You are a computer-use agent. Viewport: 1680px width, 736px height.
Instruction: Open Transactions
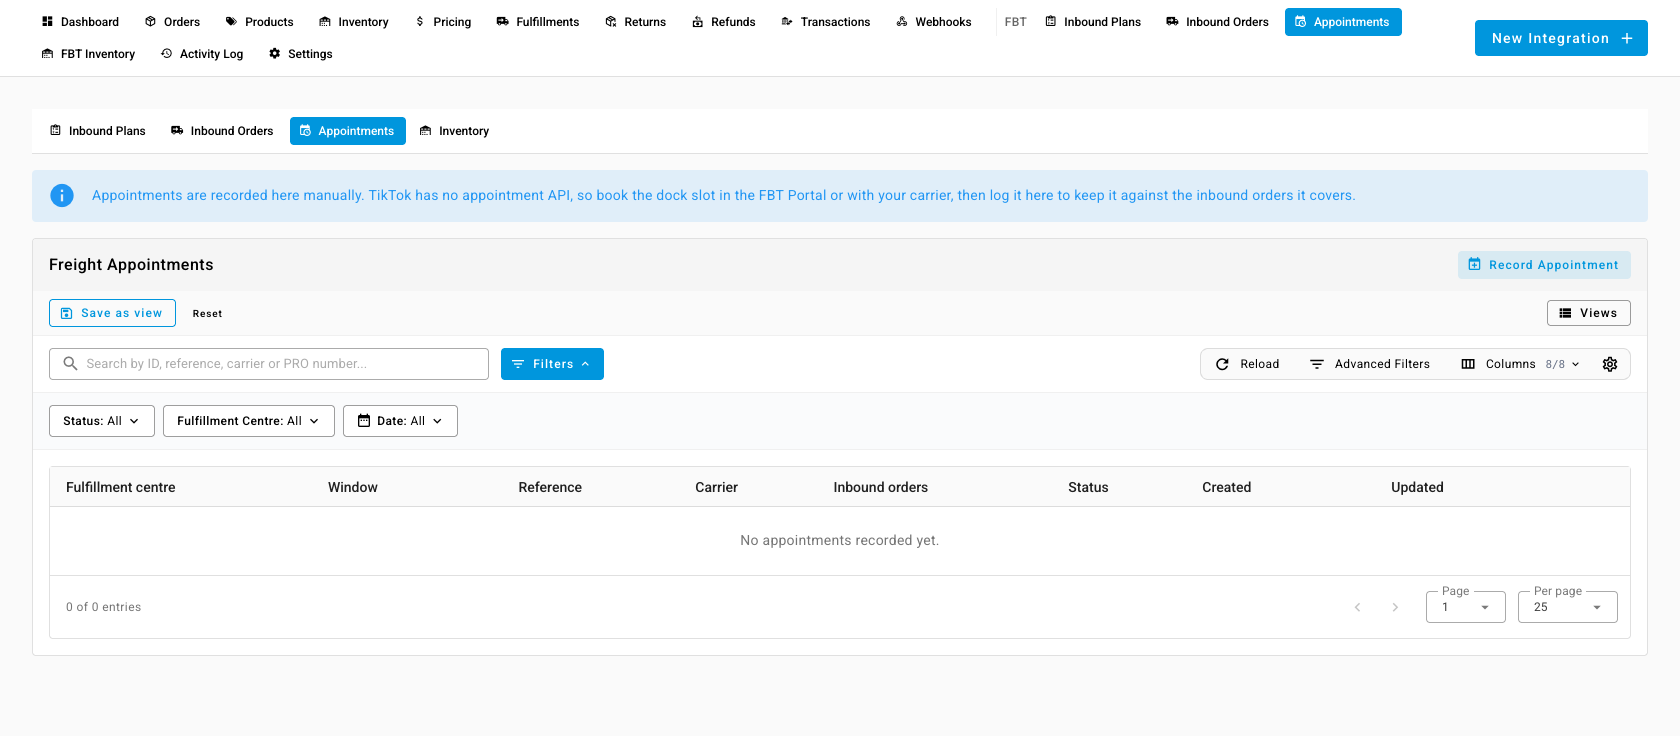[825, 22]
